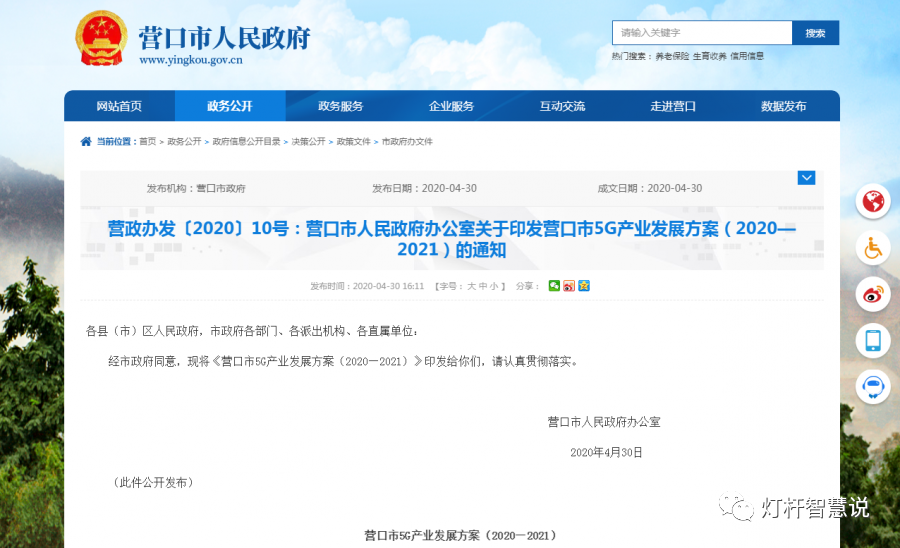Focus the keyword search input field
This screenshot has width=900, height=548.
point(702,33)
